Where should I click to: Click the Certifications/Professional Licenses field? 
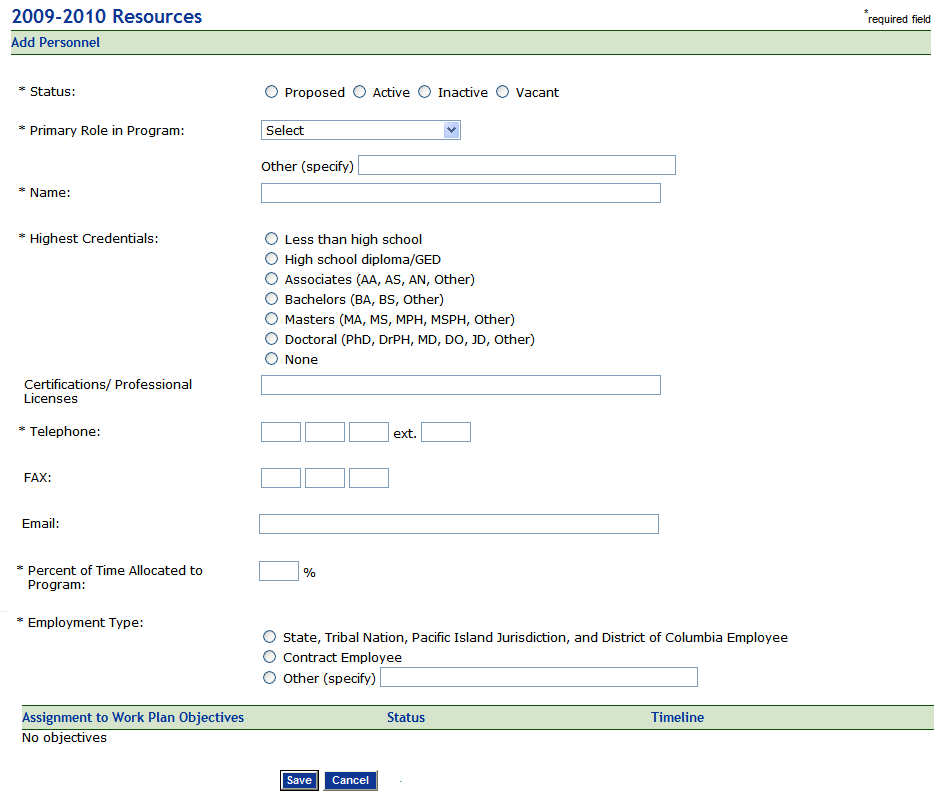(461, 385)
